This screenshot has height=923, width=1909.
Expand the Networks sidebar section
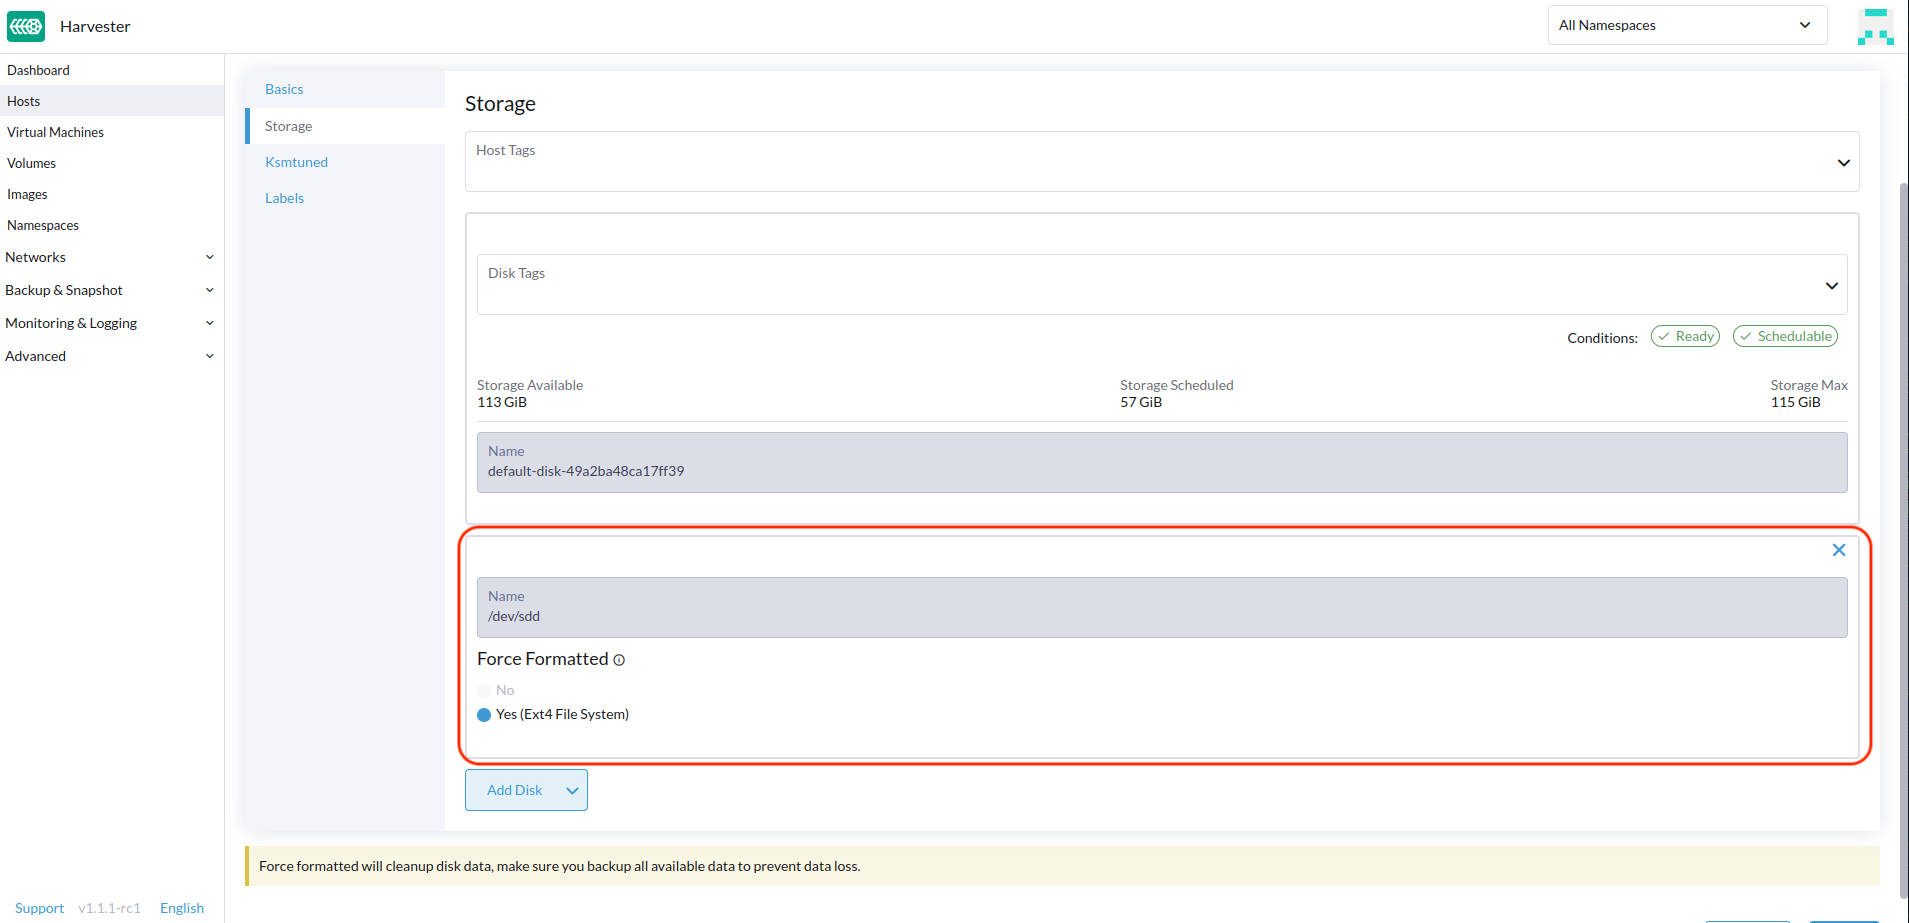tap(209, 258)
